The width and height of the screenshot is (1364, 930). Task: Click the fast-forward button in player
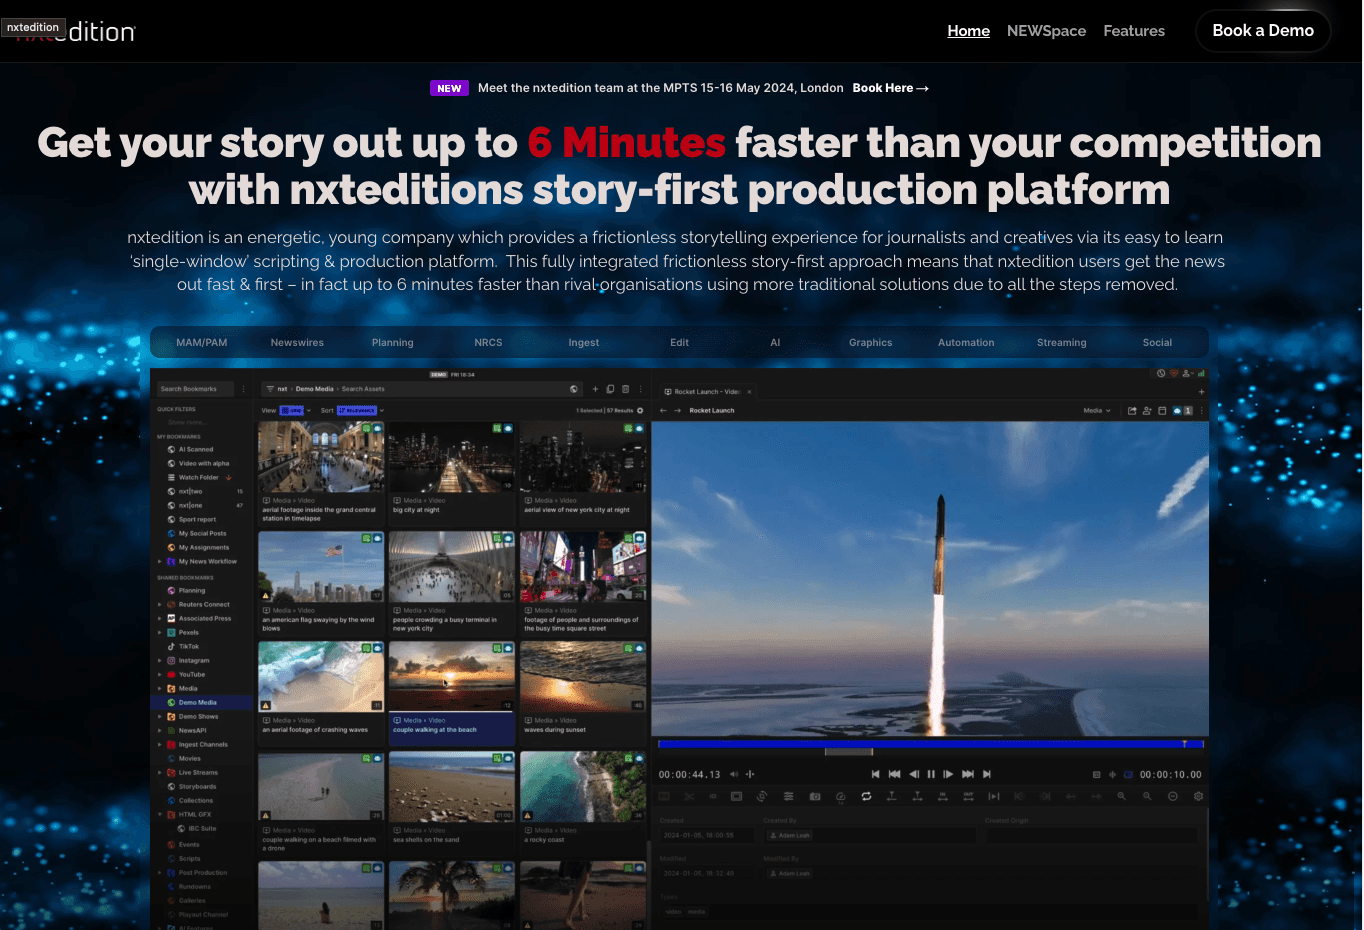[x=967, y=774]
